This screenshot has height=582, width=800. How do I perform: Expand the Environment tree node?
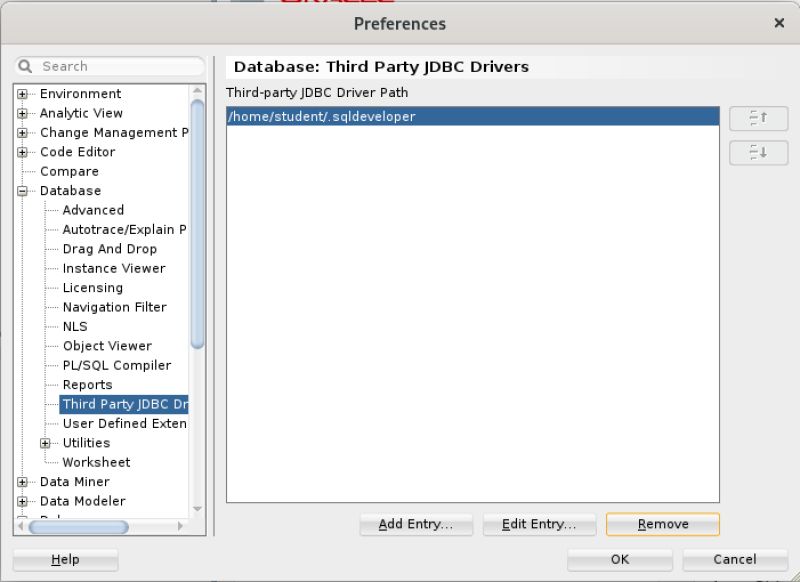21,93
